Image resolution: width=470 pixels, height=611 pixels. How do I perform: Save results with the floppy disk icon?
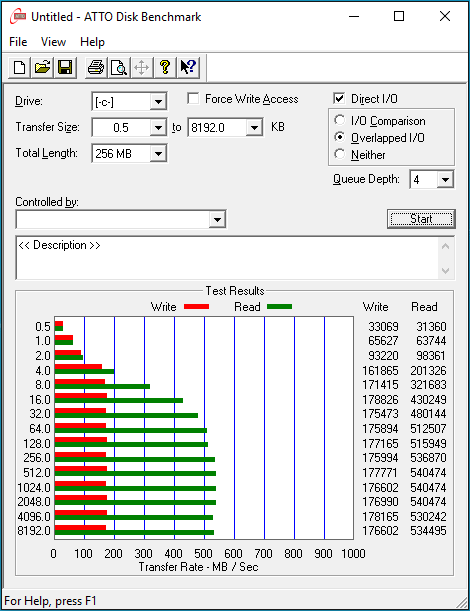[x=65, y=67]
